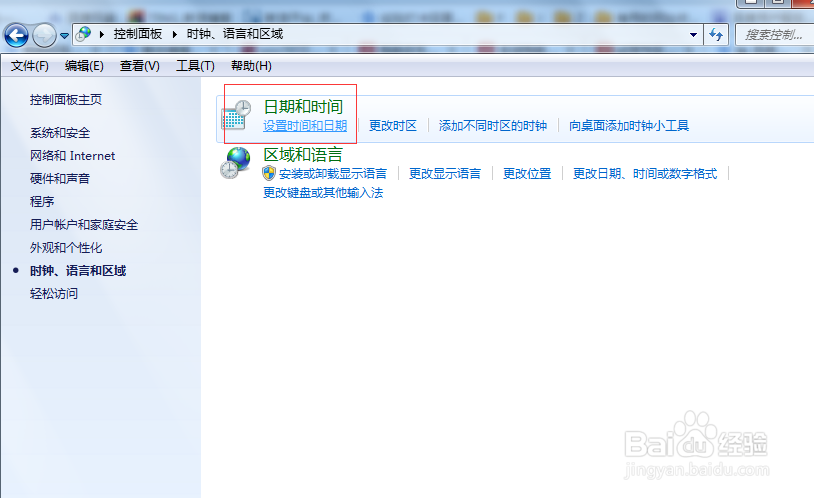The height and width of the screenshot is (498, 814).
Task: Click 安装或卸载显示语言 link
Action: click(333, 173)
